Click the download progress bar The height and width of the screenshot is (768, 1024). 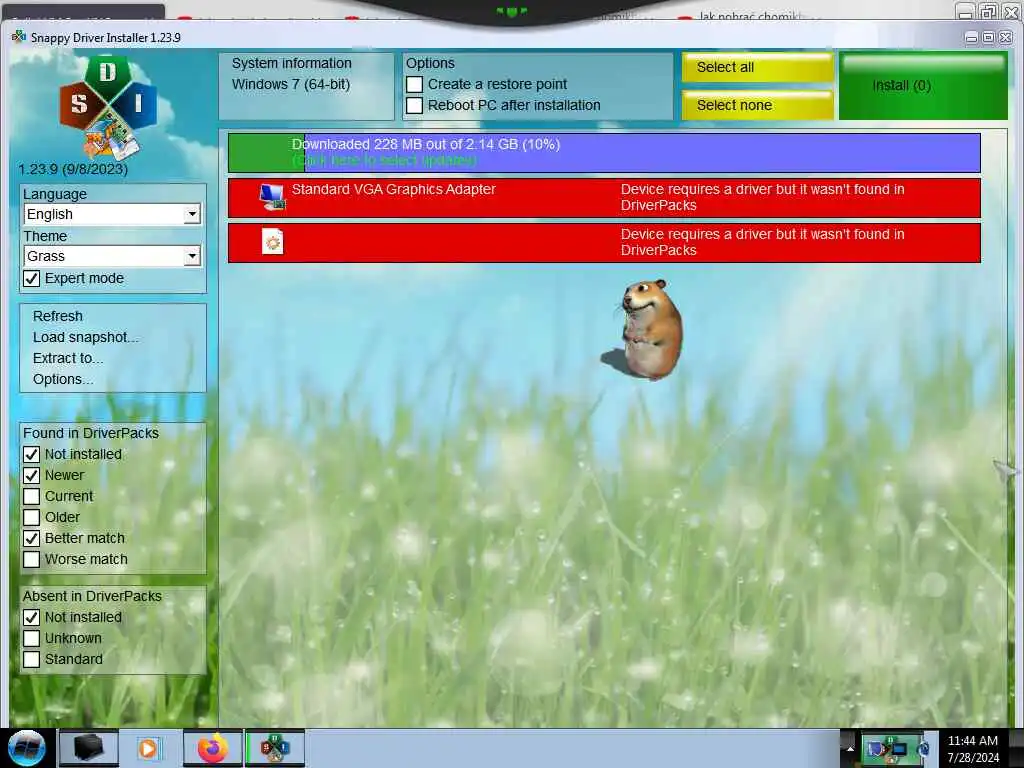[604, 153]
